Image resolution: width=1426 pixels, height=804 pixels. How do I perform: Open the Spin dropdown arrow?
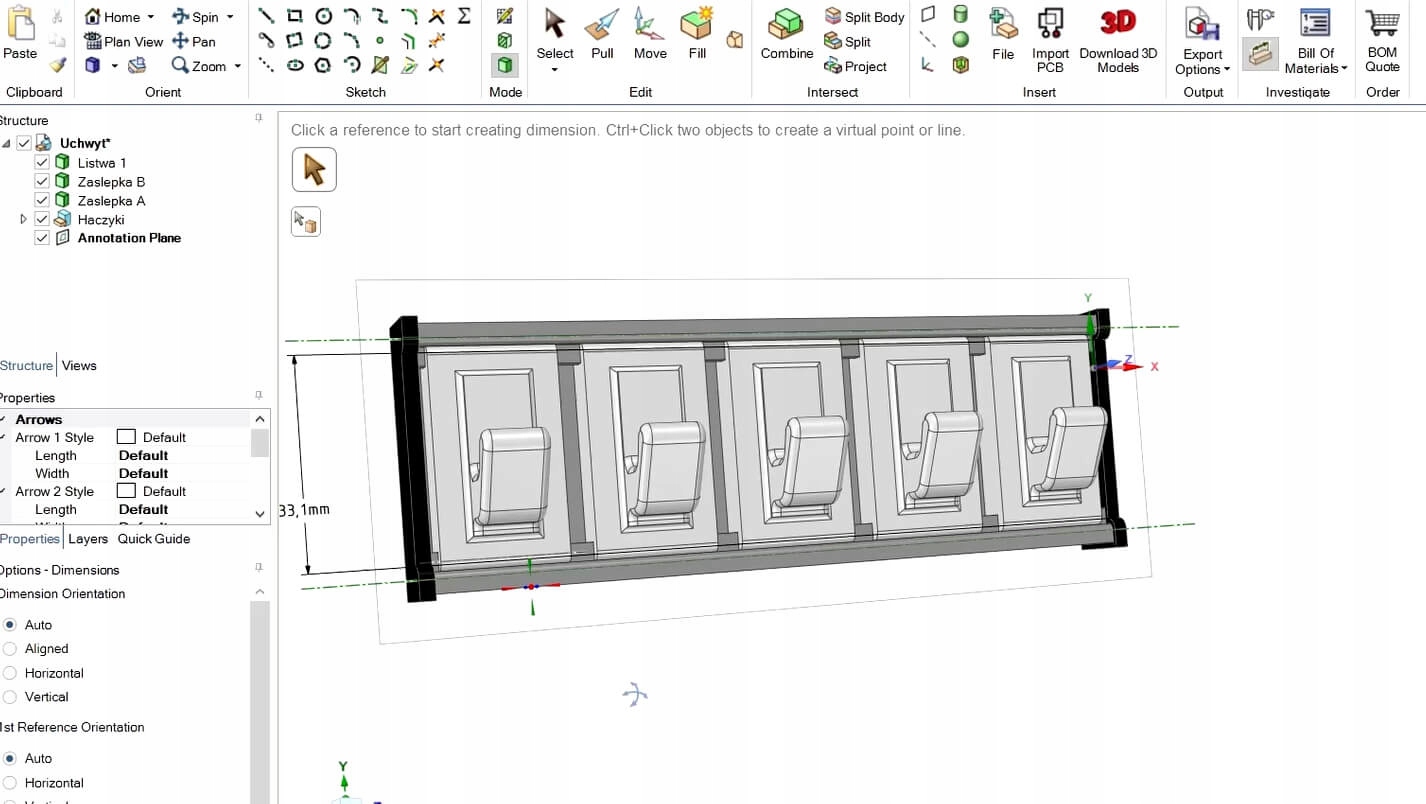[230, 17]
